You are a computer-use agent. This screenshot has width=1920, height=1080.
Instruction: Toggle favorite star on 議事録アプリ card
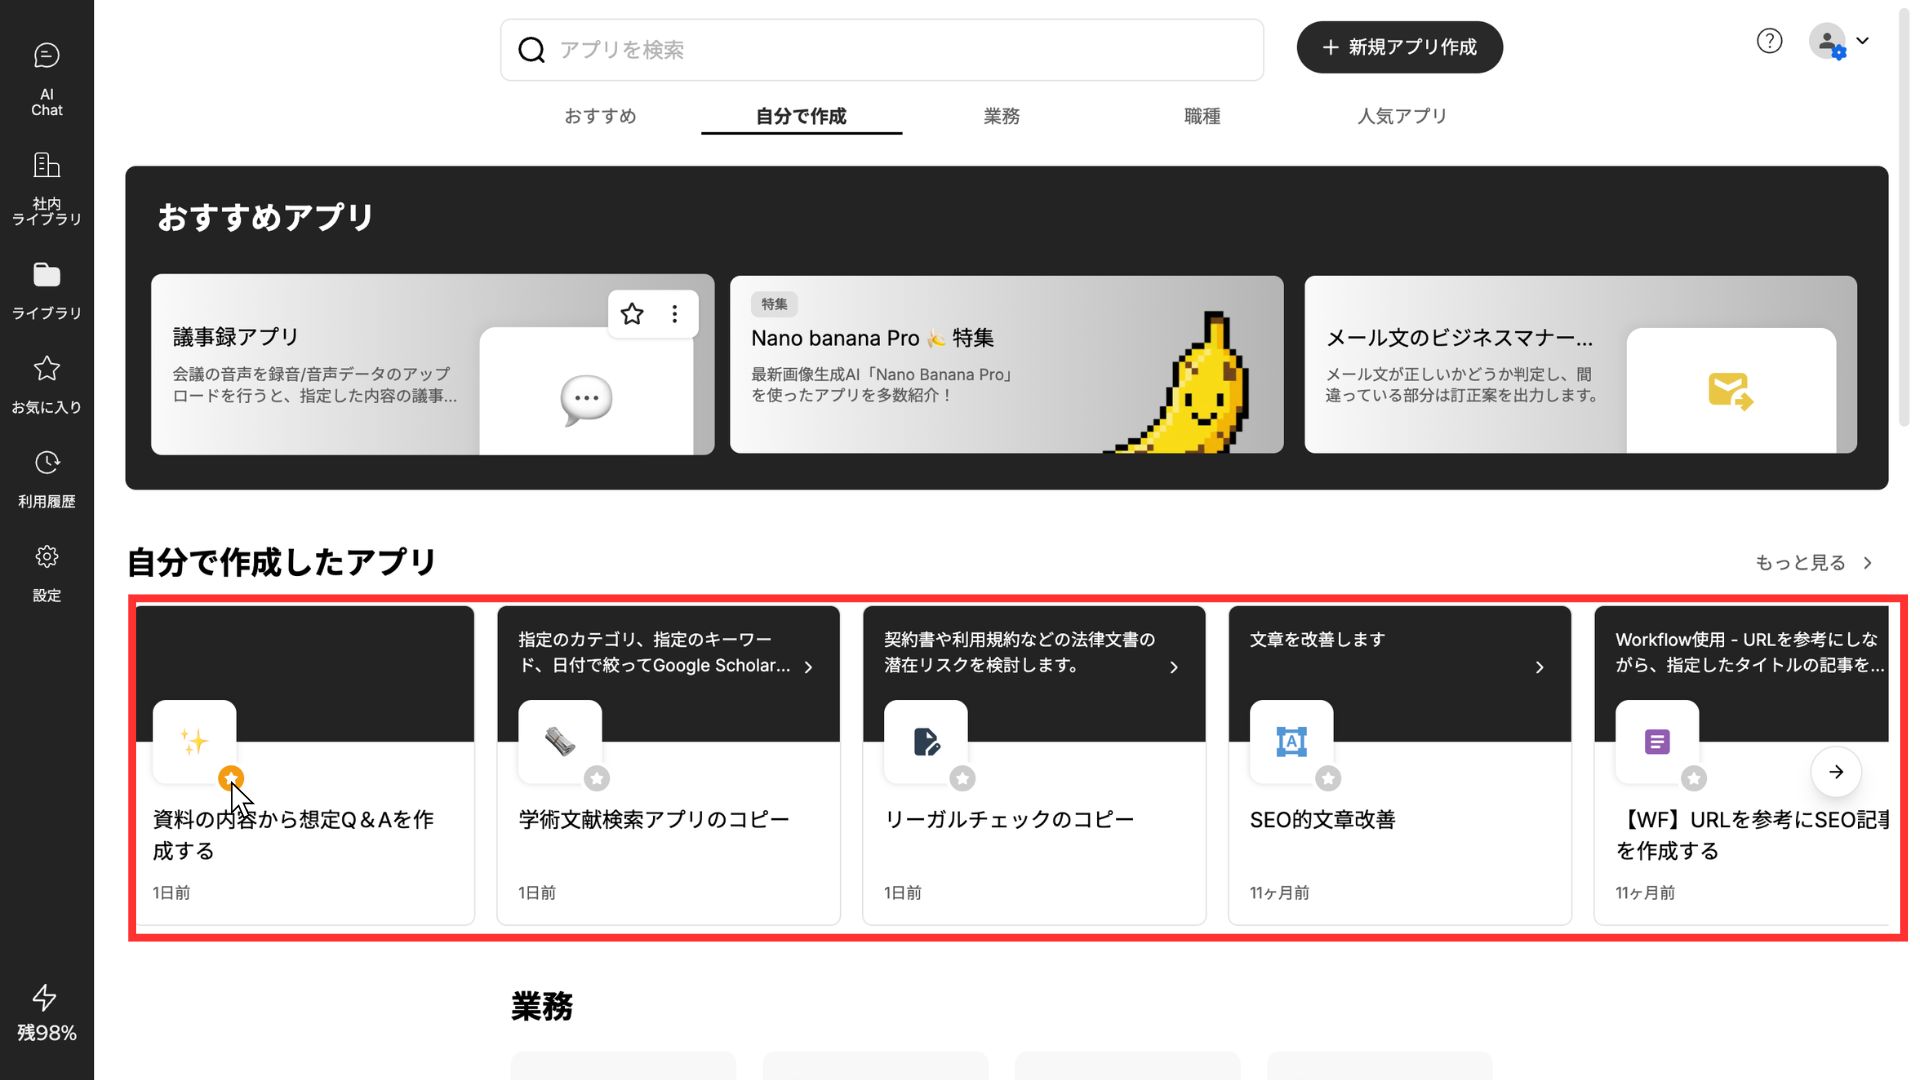pyautogui.click(x=632, y=314)
